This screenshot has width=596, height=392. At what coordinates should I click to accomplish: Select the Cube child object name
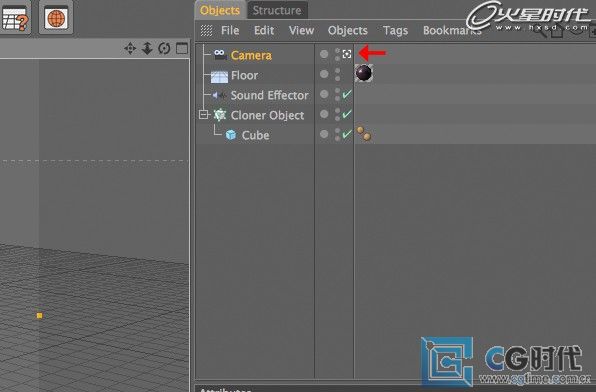(x=255, y=135)
